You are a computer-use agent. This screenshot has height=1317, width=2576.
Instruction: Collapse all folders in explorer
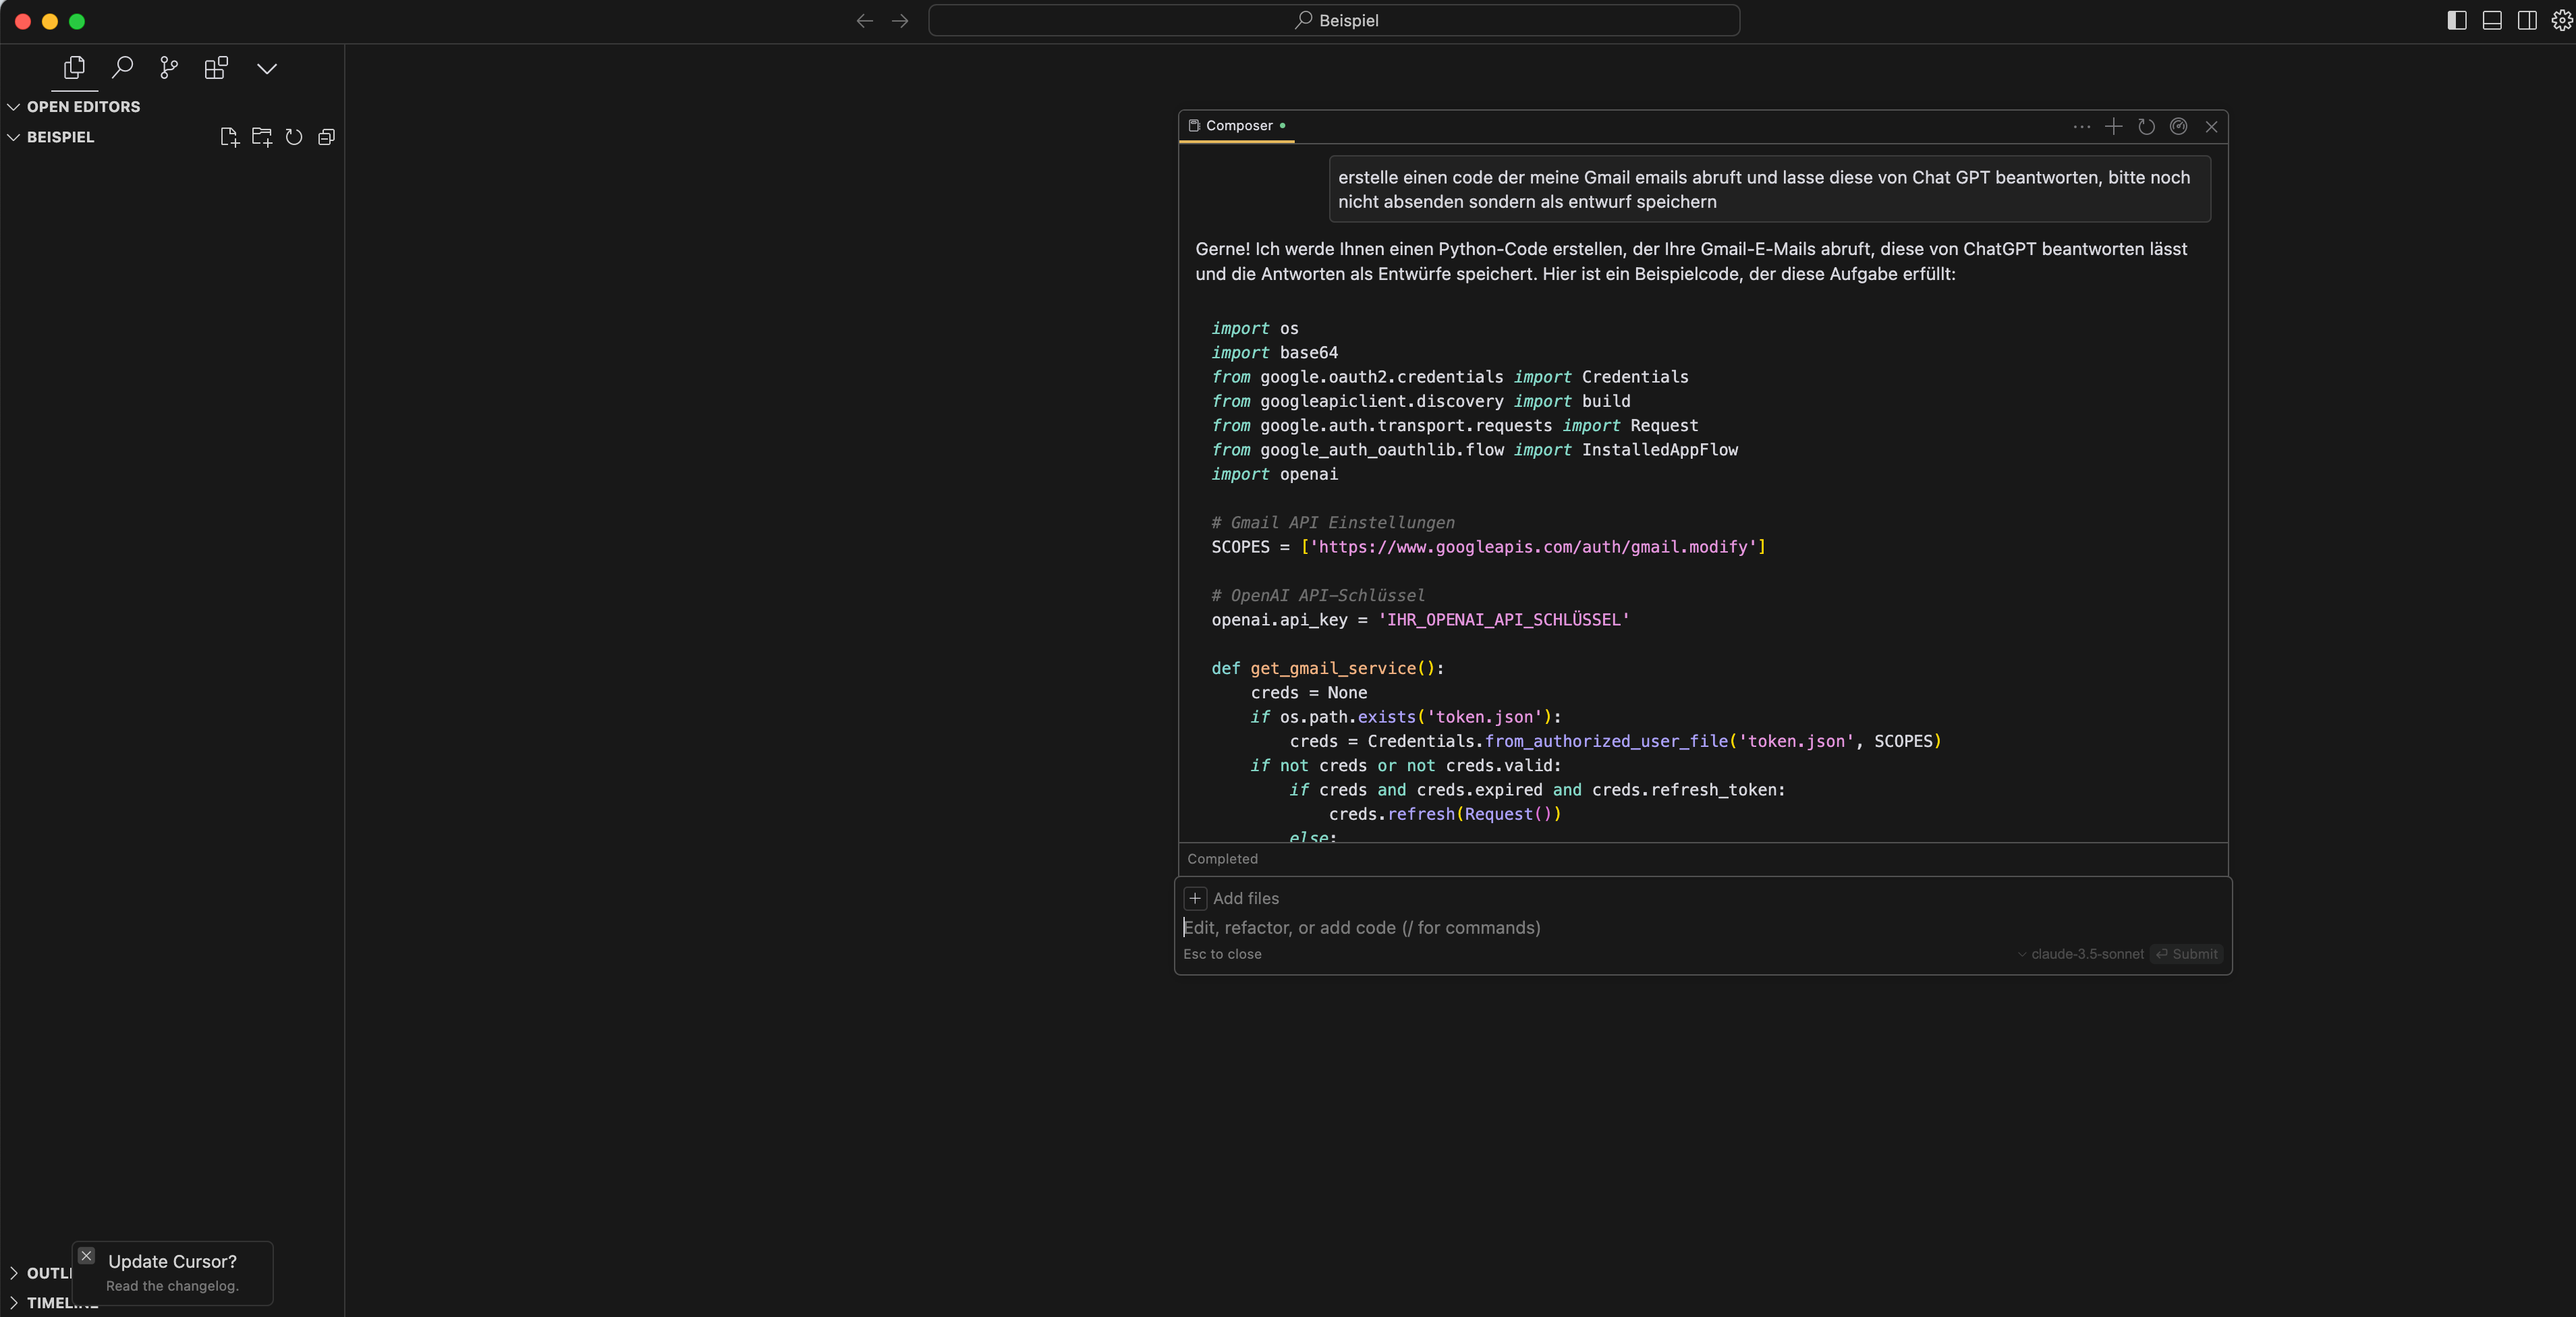pyautogui.click(x=326, y=137)
